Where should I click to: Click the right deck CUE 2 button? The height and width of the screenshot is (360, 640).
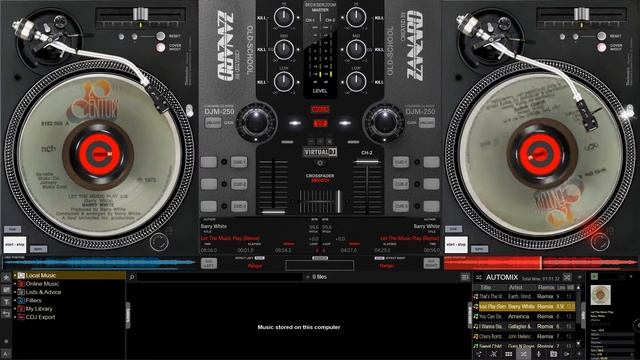(400, 184)
